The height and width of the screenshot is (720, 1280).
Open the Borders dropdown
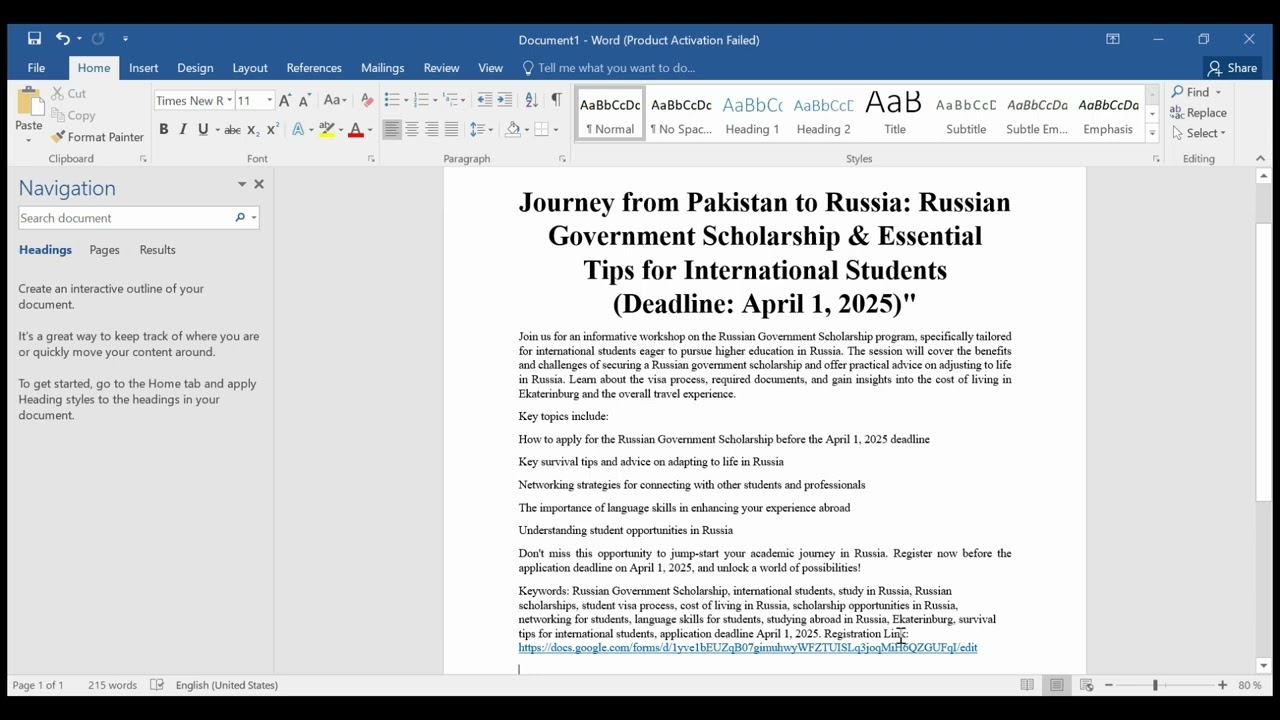click(556, 130)
